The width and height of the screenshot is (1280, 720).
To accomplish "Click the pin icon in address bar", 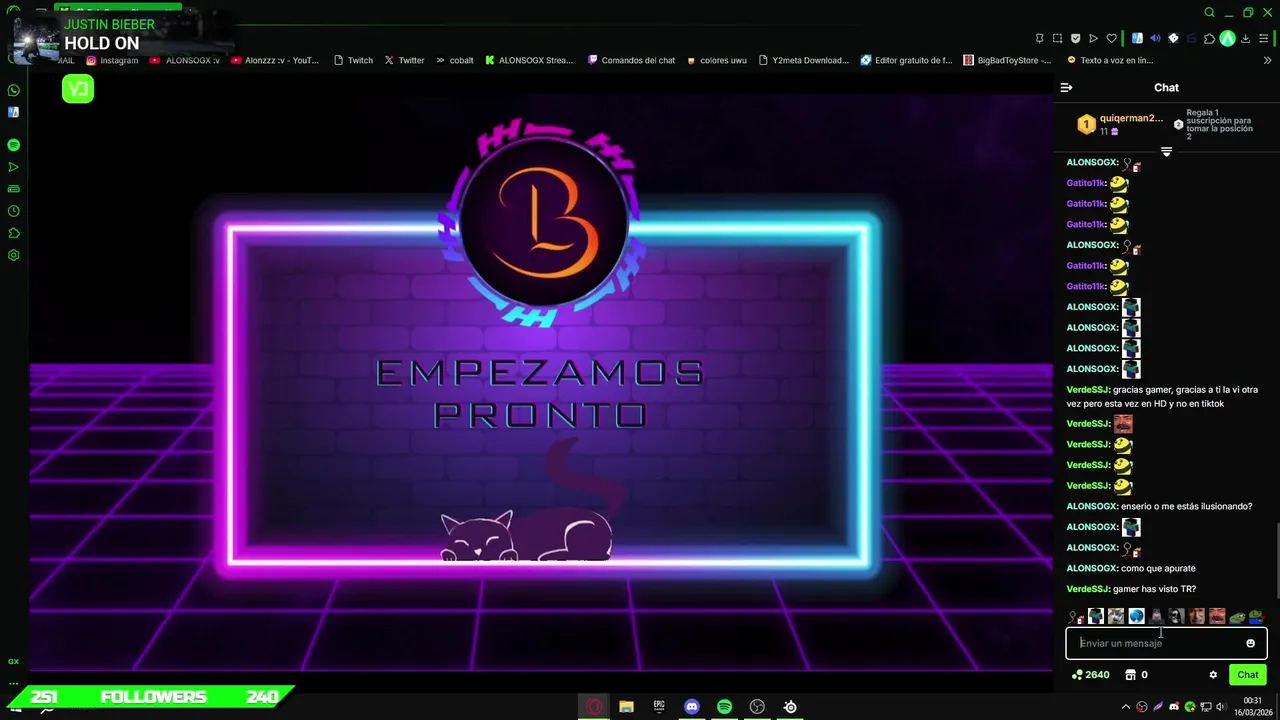I will tap(1040, 38).
